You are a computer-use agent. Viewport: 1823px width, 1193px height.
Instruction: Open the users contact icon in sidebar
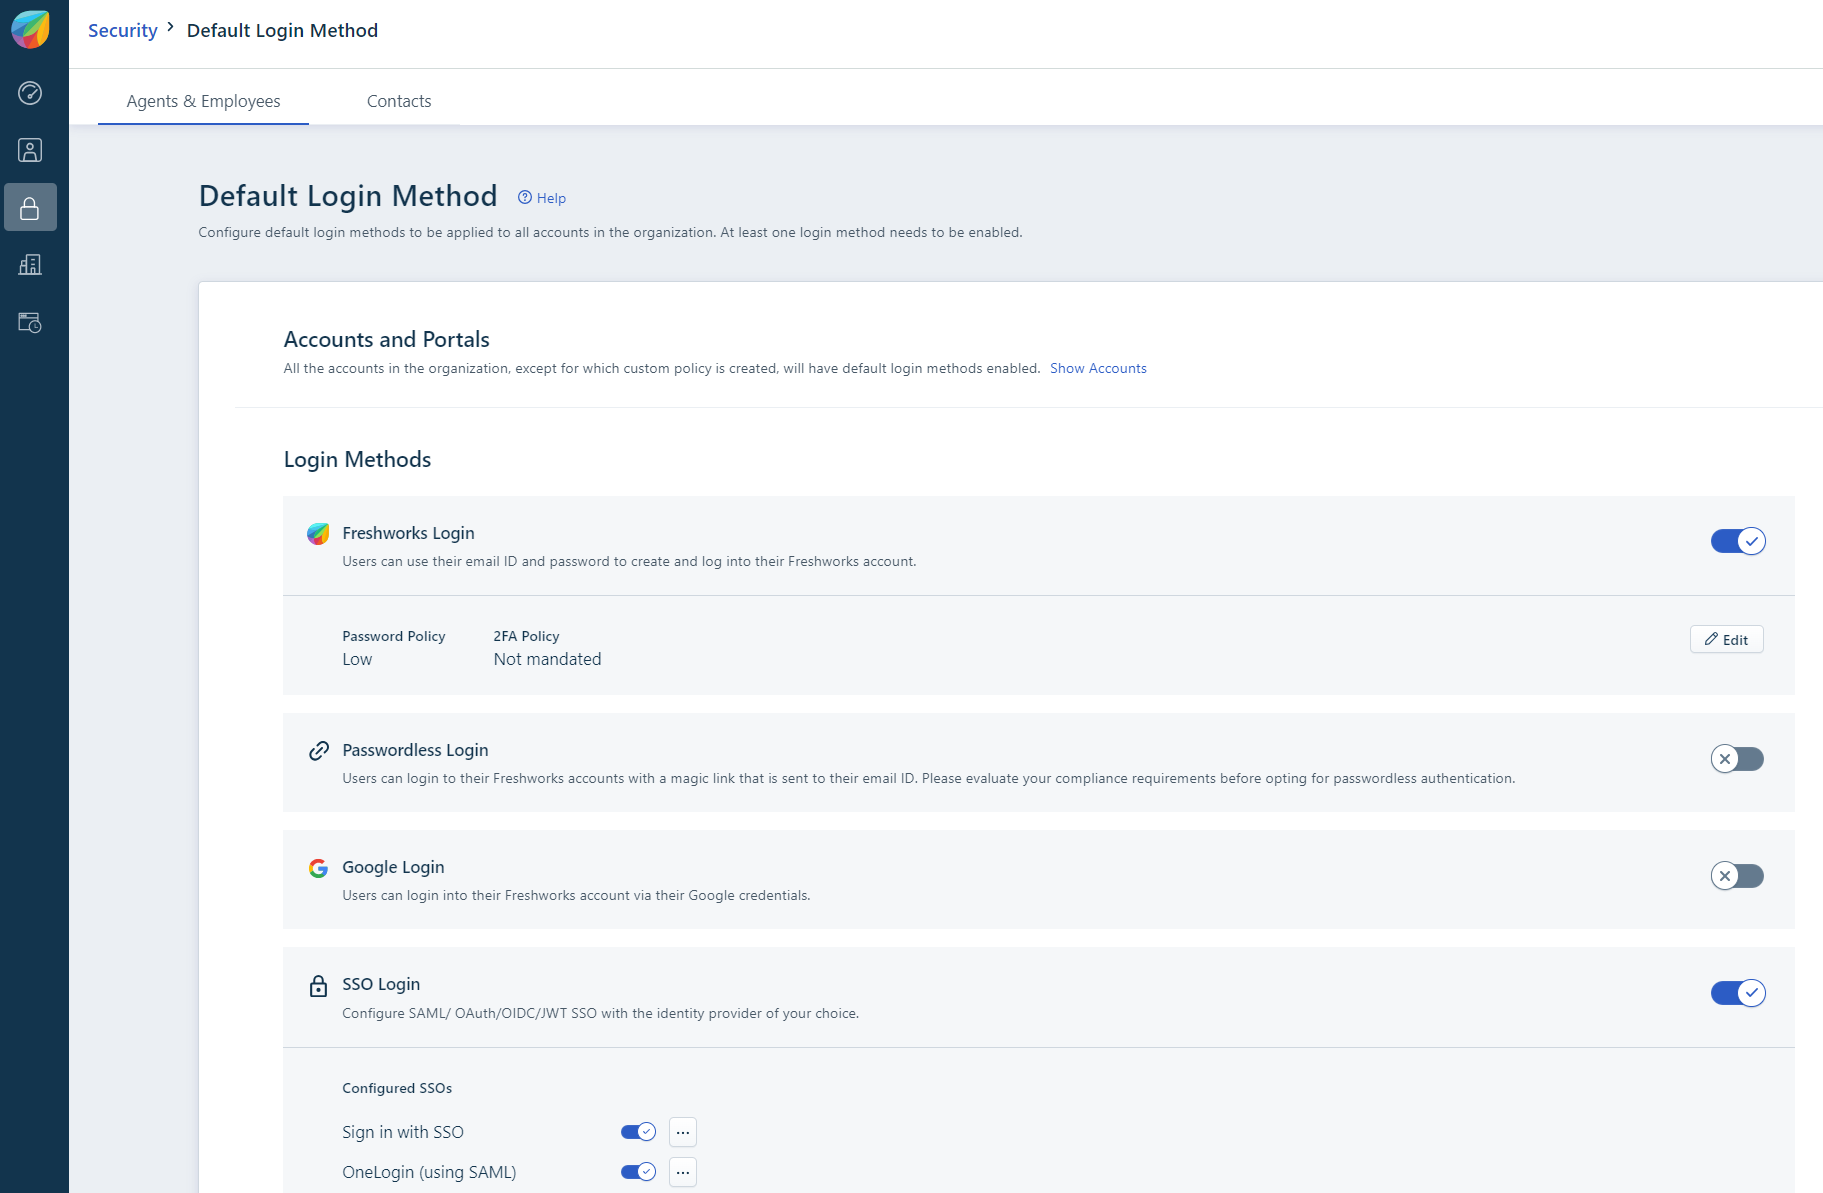[x=30, y=150]
